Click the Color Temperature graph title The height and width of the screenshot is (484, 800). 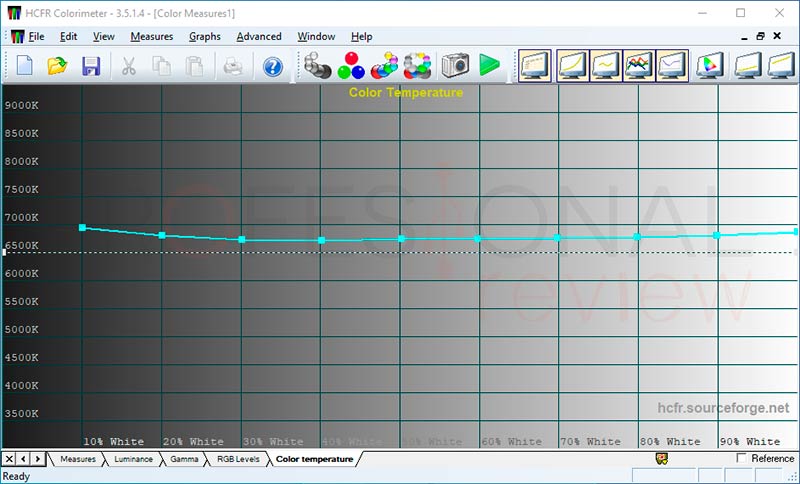[406, 92]
